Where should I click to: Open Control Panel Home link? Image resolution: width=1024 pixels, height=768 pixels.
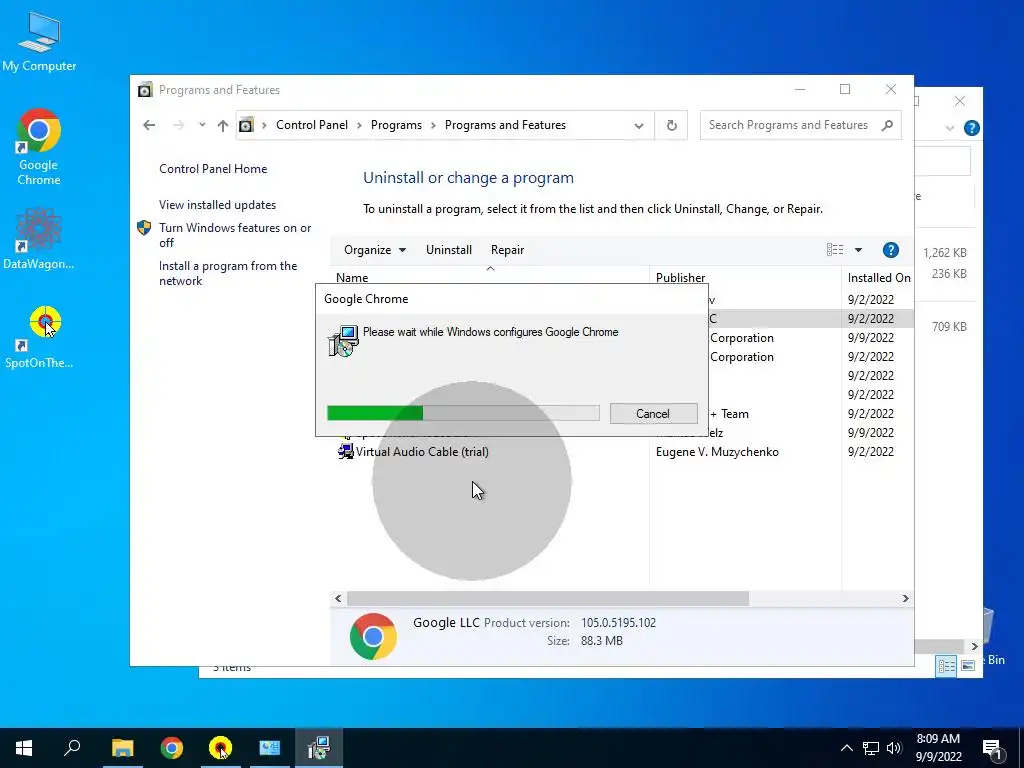point(213,168)
